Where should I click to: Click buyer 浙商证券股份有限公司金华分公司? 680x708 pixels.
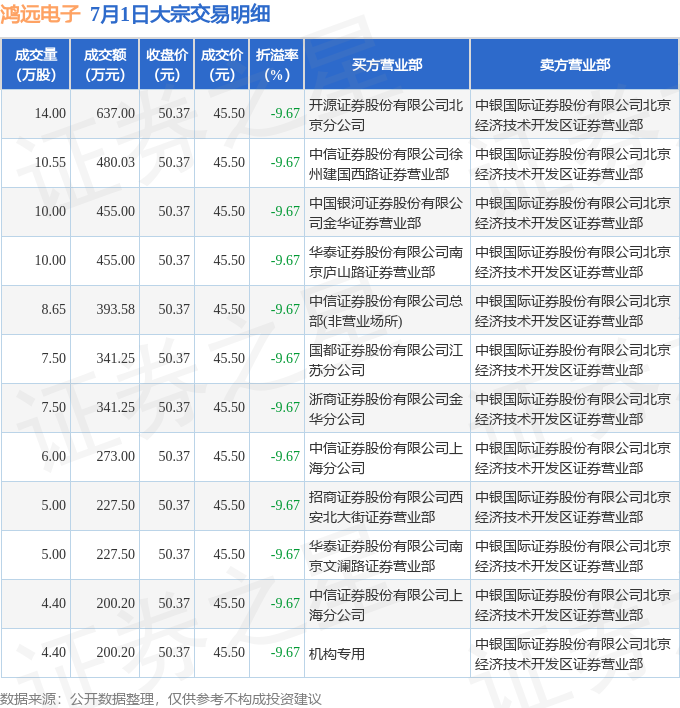(x=386, y=409)
